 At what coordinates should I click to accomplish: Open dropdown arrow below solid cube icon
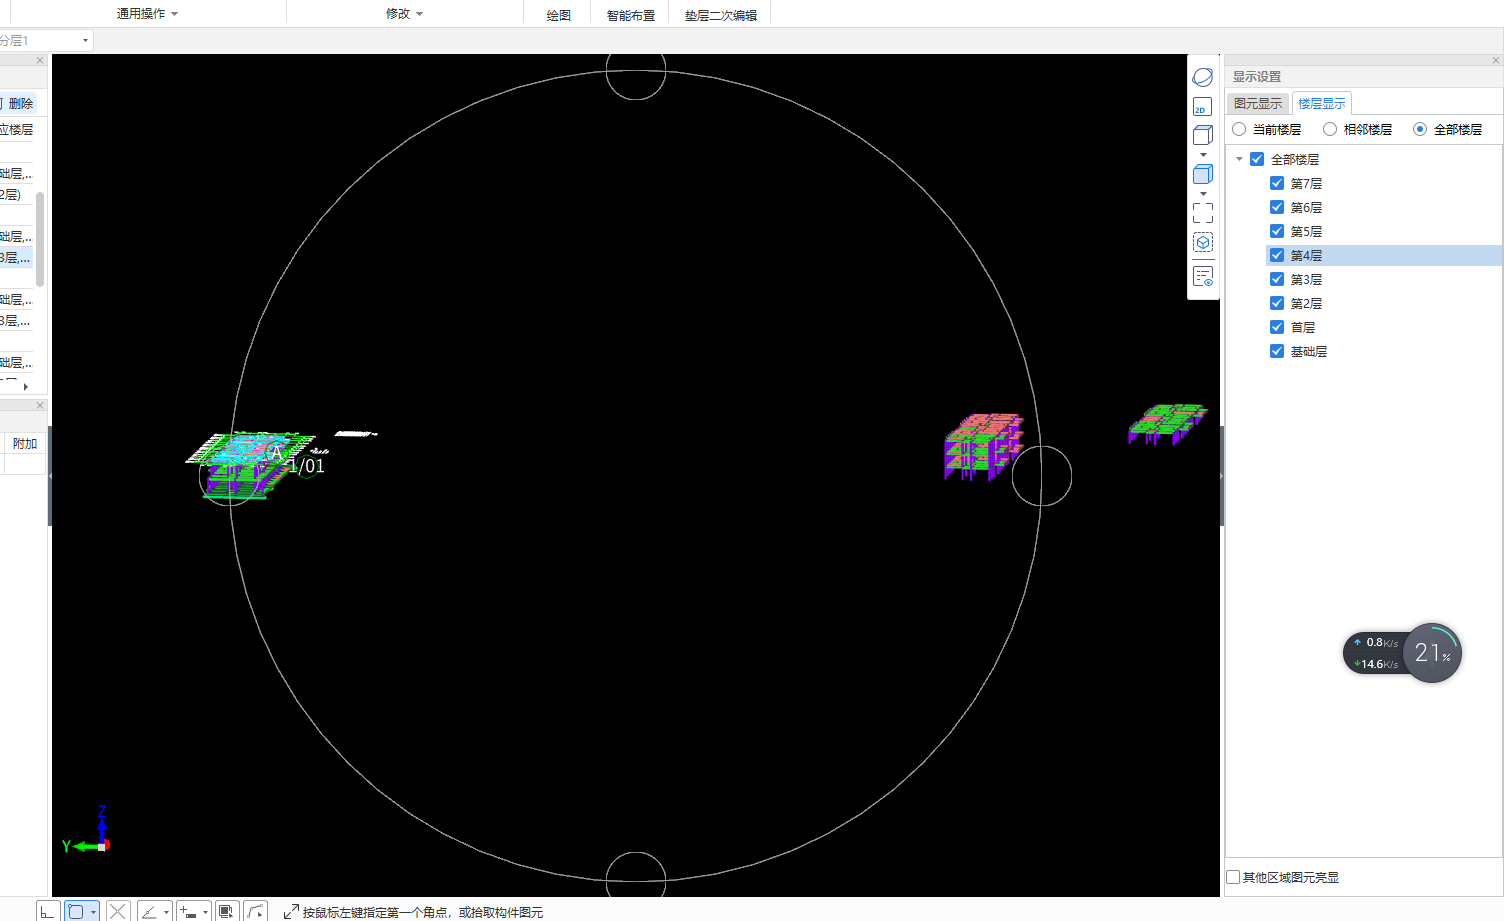click(x=1203, y=194)
